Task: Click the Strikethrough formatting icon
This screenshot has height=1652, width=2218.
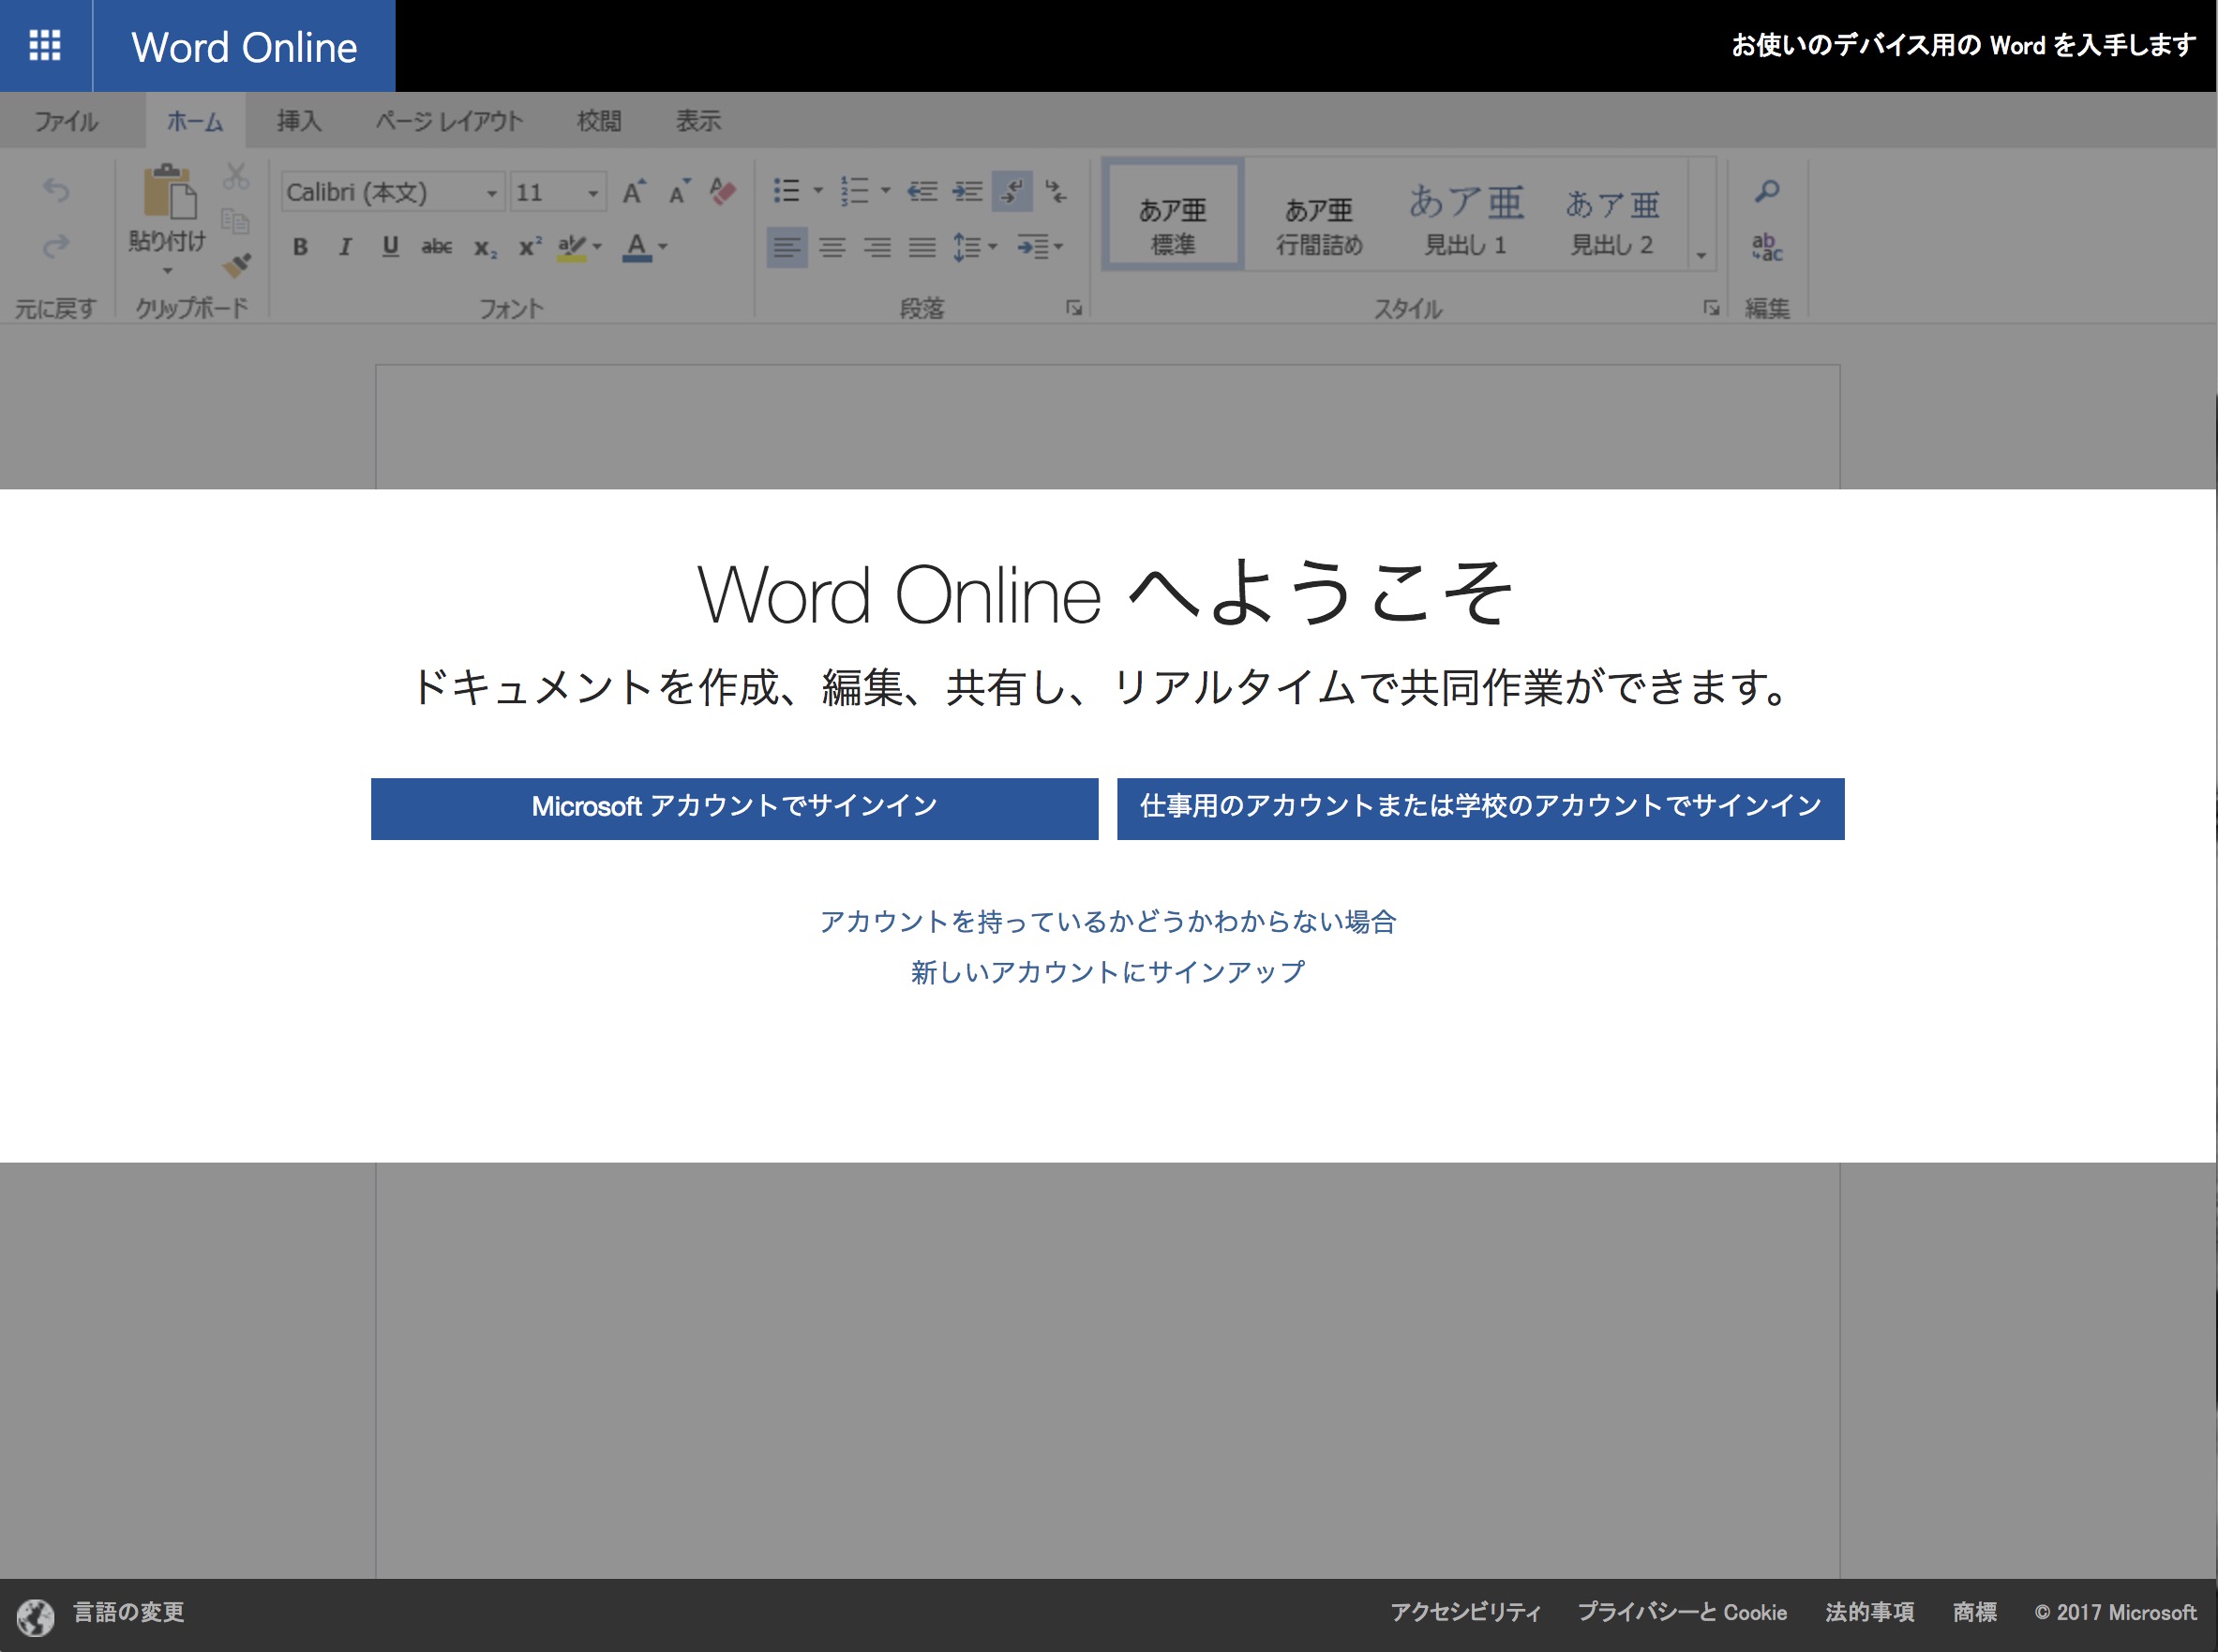Action: (x=439, y=248)
